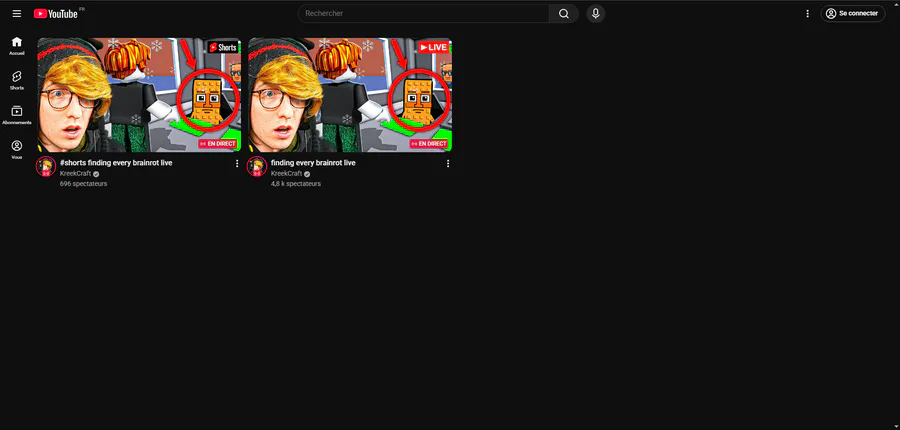Open the three-dot menu of the #shorts video
900x430 pixels.
(x=237, y=164)
